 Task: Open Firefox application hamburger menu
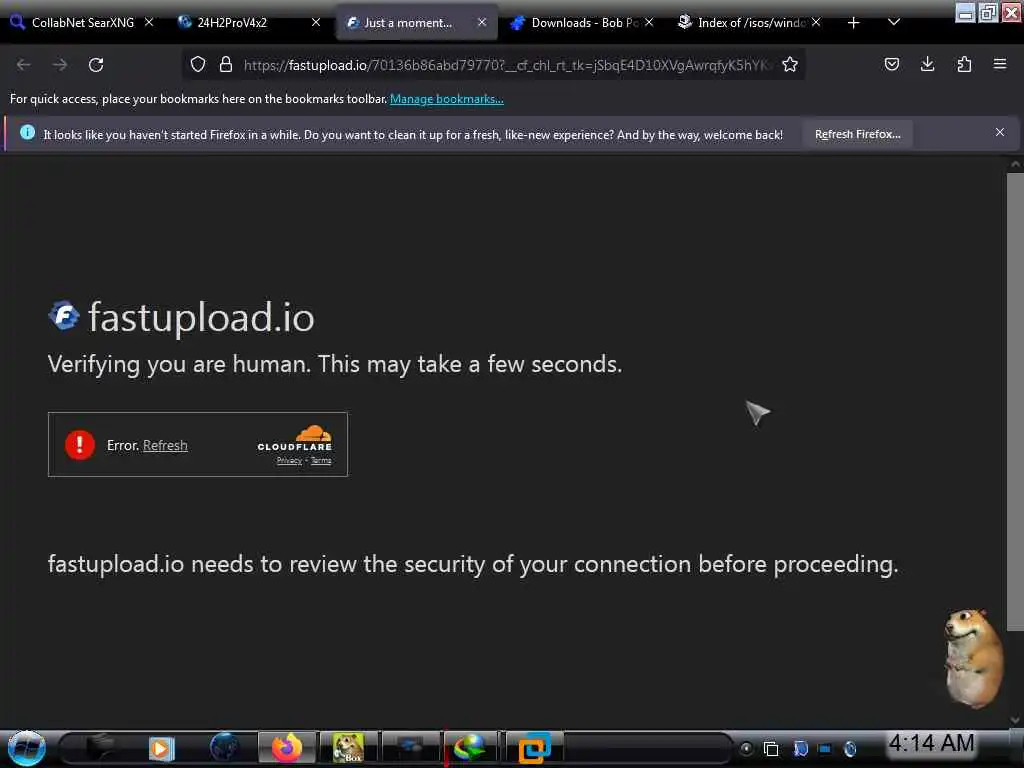point(1000,64)
